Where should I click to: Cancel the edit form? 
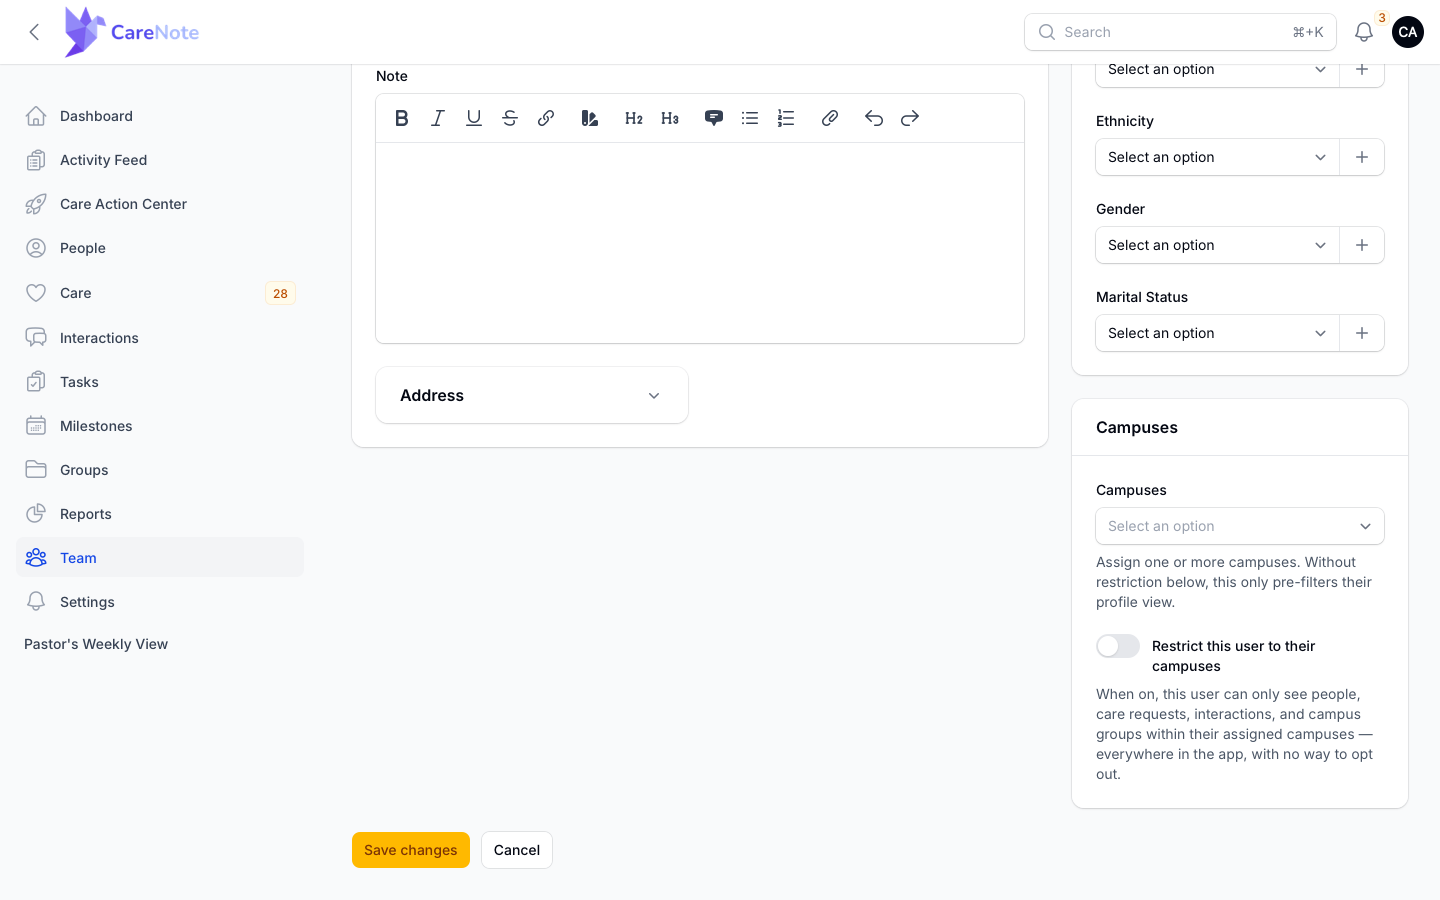[x=517, y=850]
